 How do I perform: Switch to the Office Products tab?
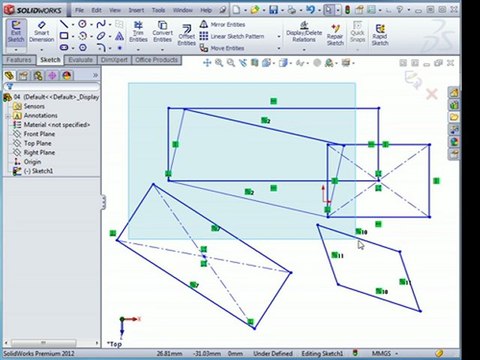[x=156, y=60]
